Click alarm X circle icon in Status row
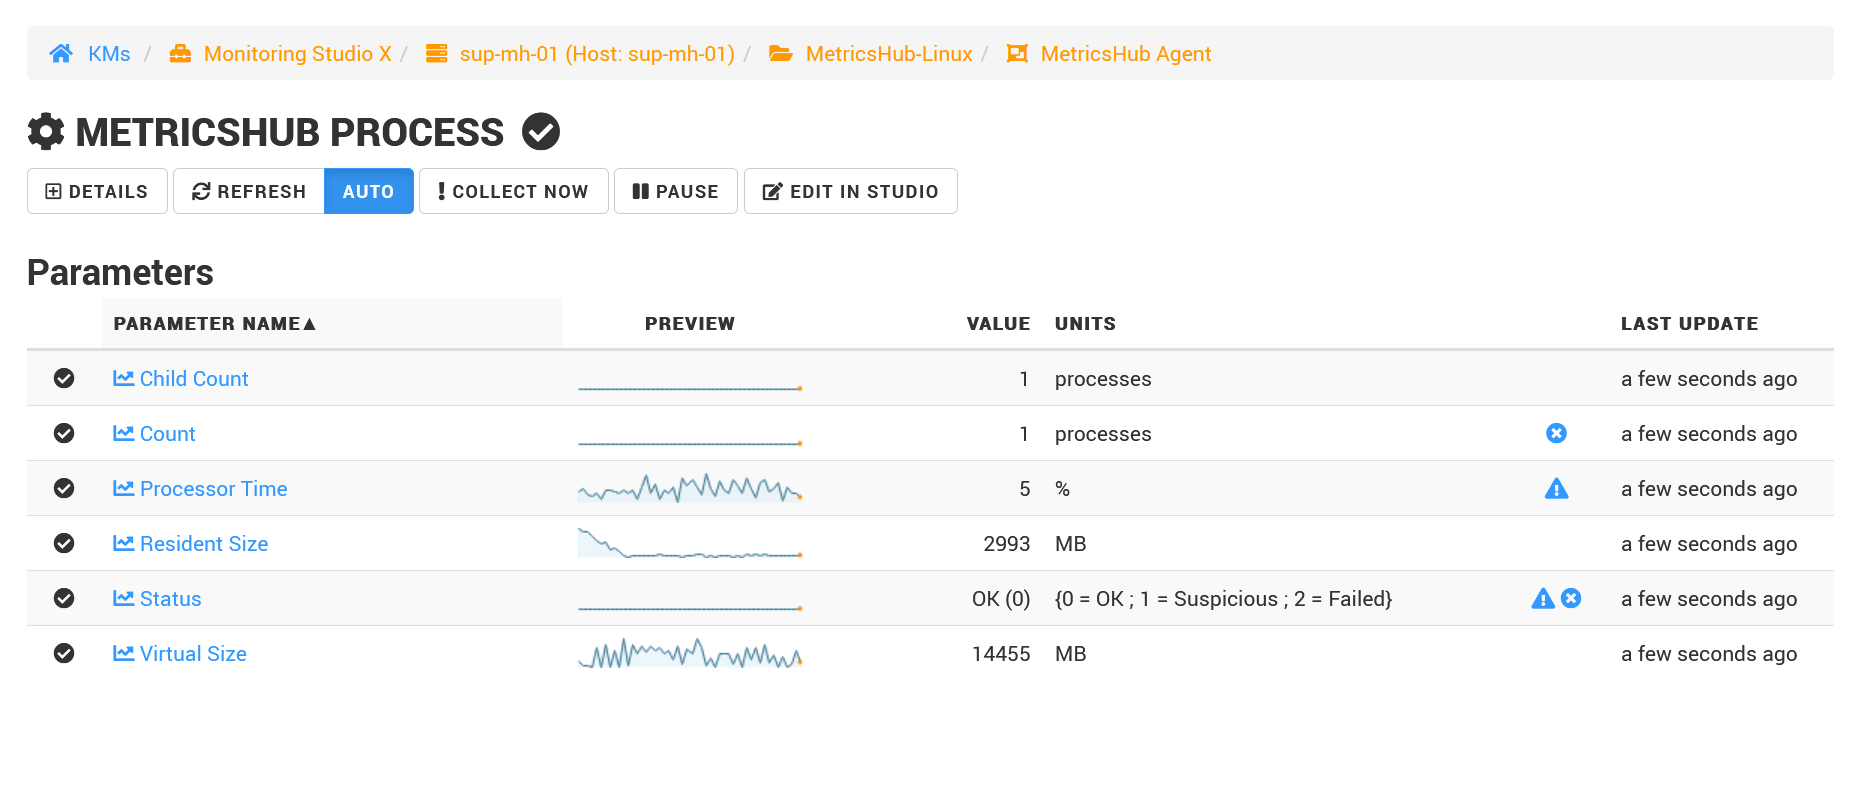1852x786 pixels. click(1571, 598)
